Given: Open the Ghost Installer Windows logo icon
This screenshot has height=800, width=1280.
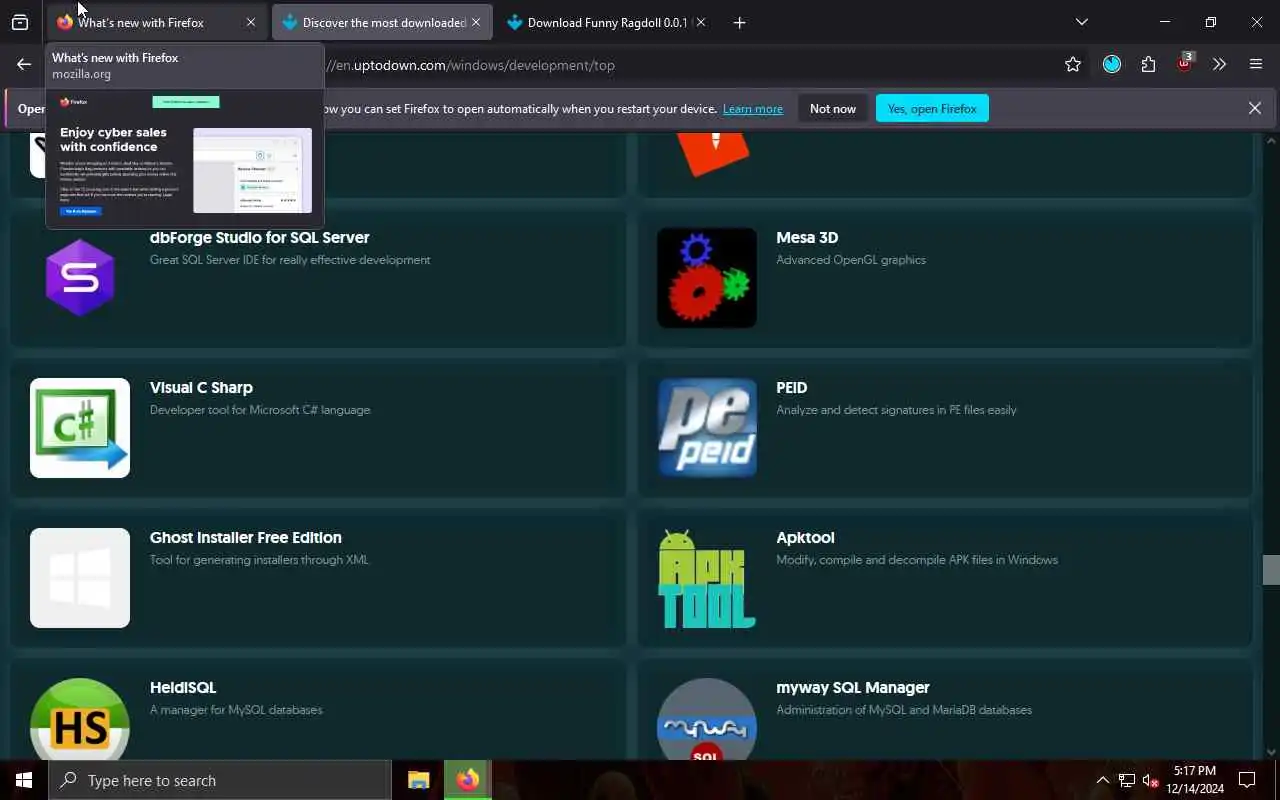Looking at the screenshot, I should [x=80, y=578].
